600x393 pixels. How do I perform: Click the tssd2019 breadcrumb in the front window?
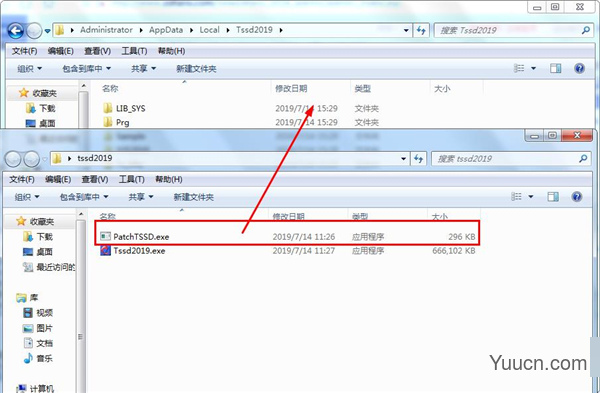click(x=95, y=158)
